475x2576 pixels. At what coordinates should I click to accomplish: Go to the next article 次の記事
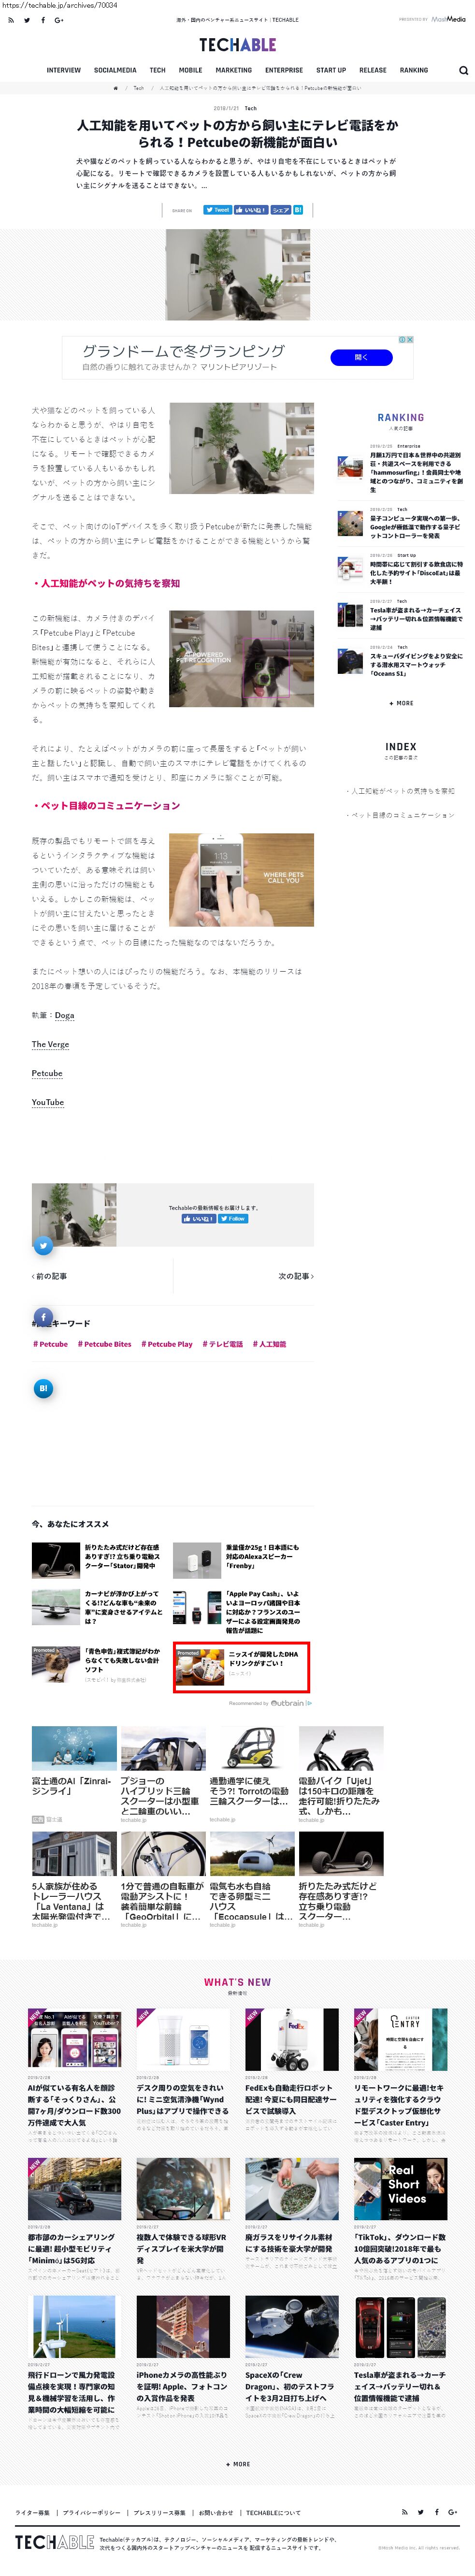tap(296, 1276)
